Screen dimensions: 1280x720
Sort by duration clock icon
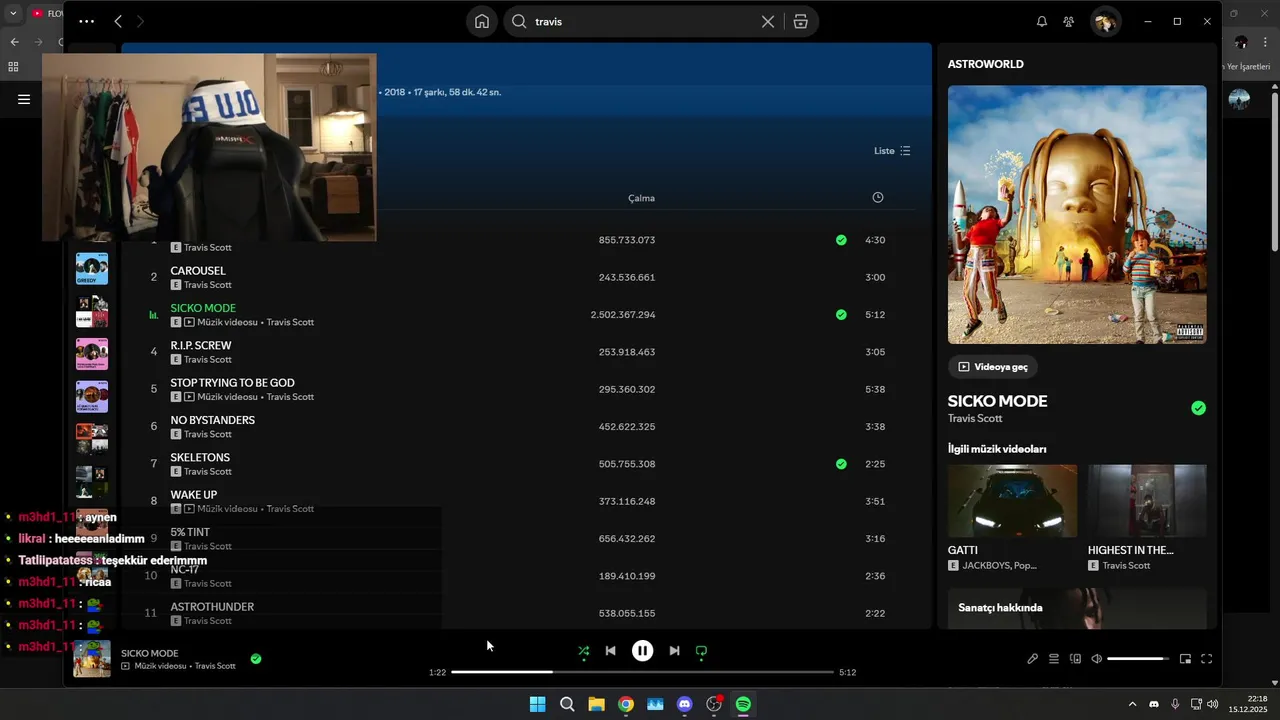pos(878,198)
